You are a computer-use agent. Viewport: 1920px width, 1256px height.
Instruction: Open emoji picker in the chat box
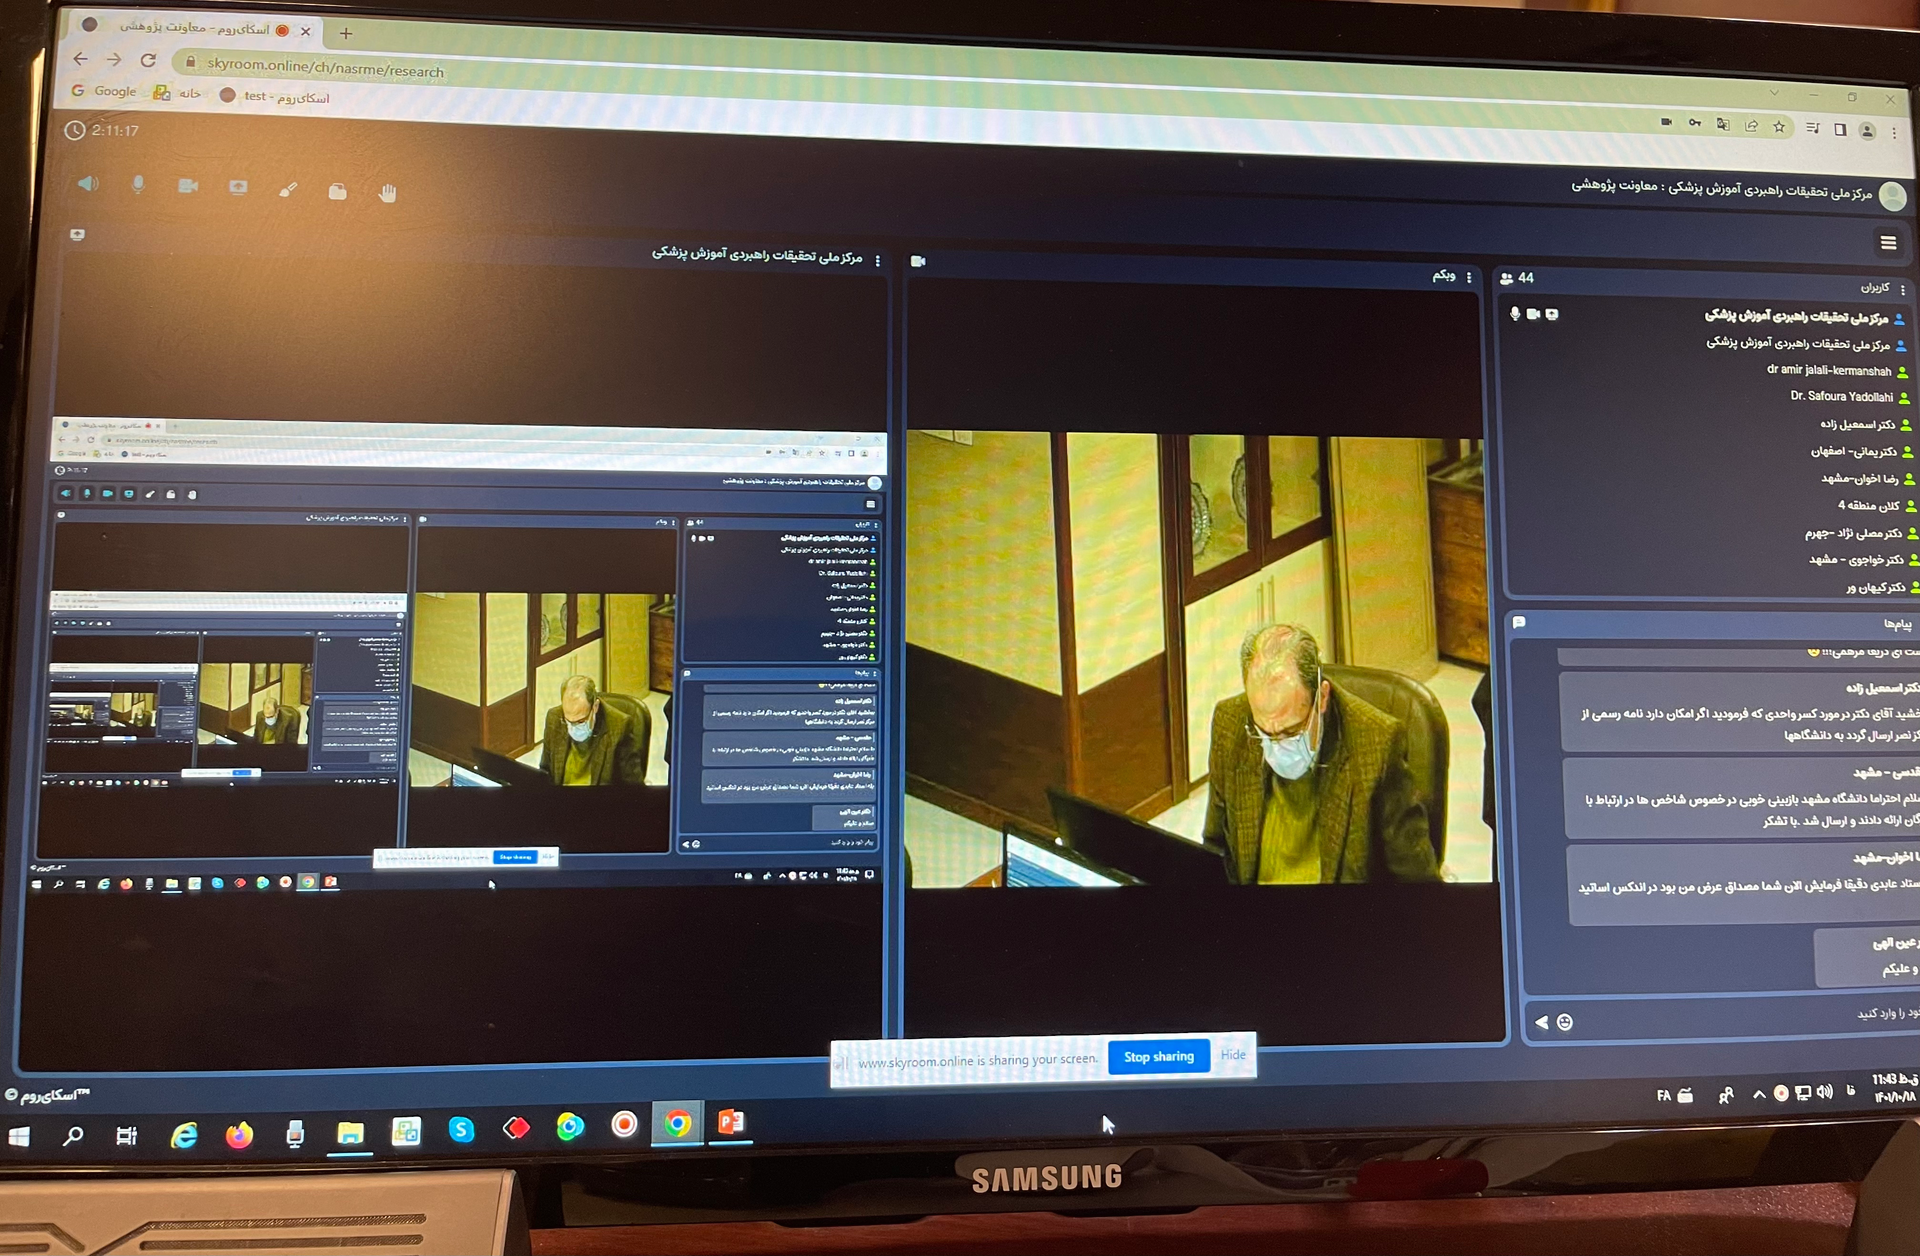tap(1566, 1022)
